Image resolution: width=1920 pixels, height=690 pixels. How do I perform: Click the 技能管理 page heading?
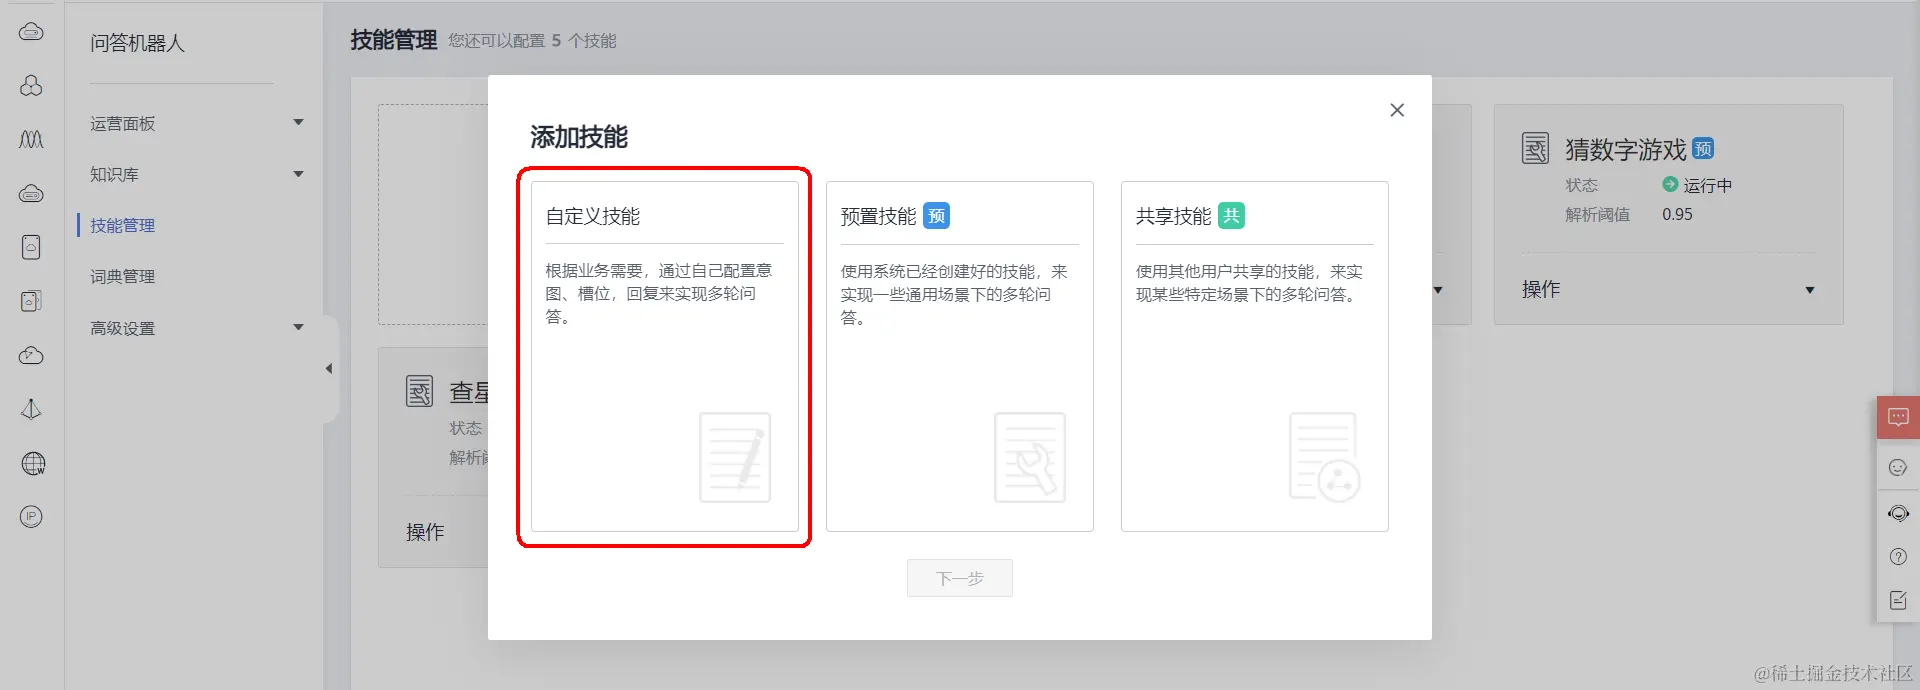coord(394,40)
